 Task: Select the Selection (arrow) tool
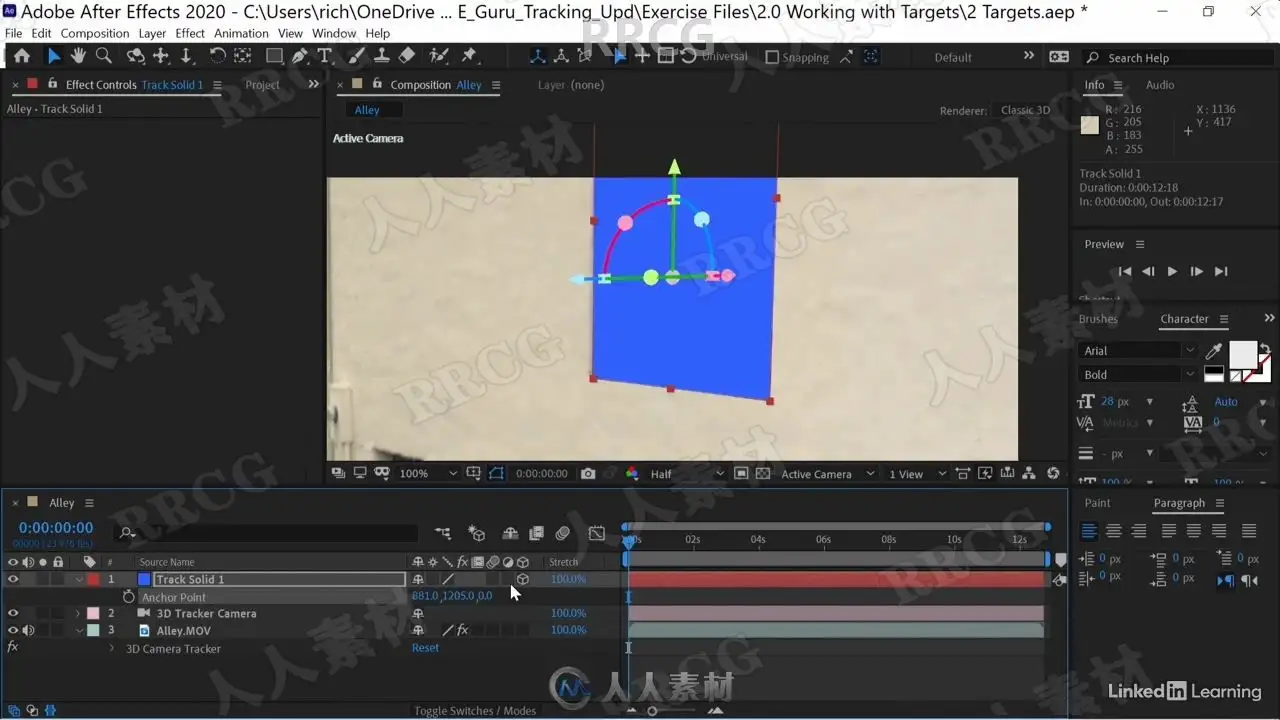pos(54,57)
